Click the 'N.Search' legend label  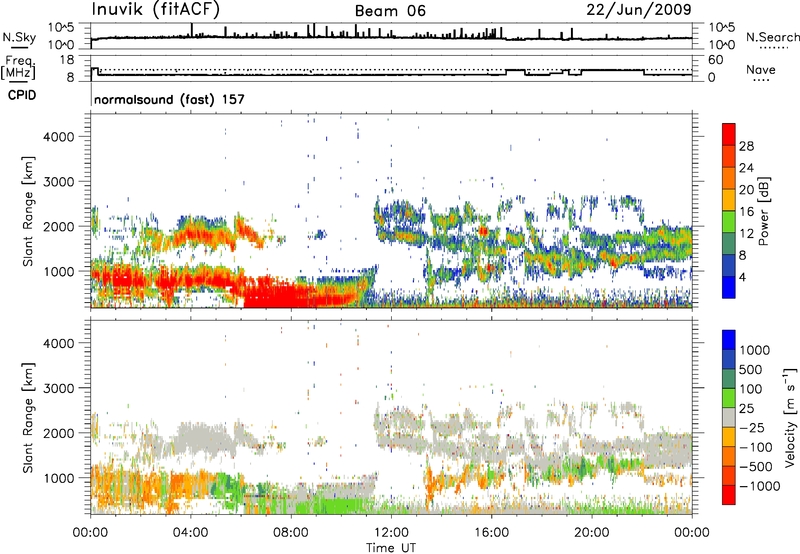772,37
